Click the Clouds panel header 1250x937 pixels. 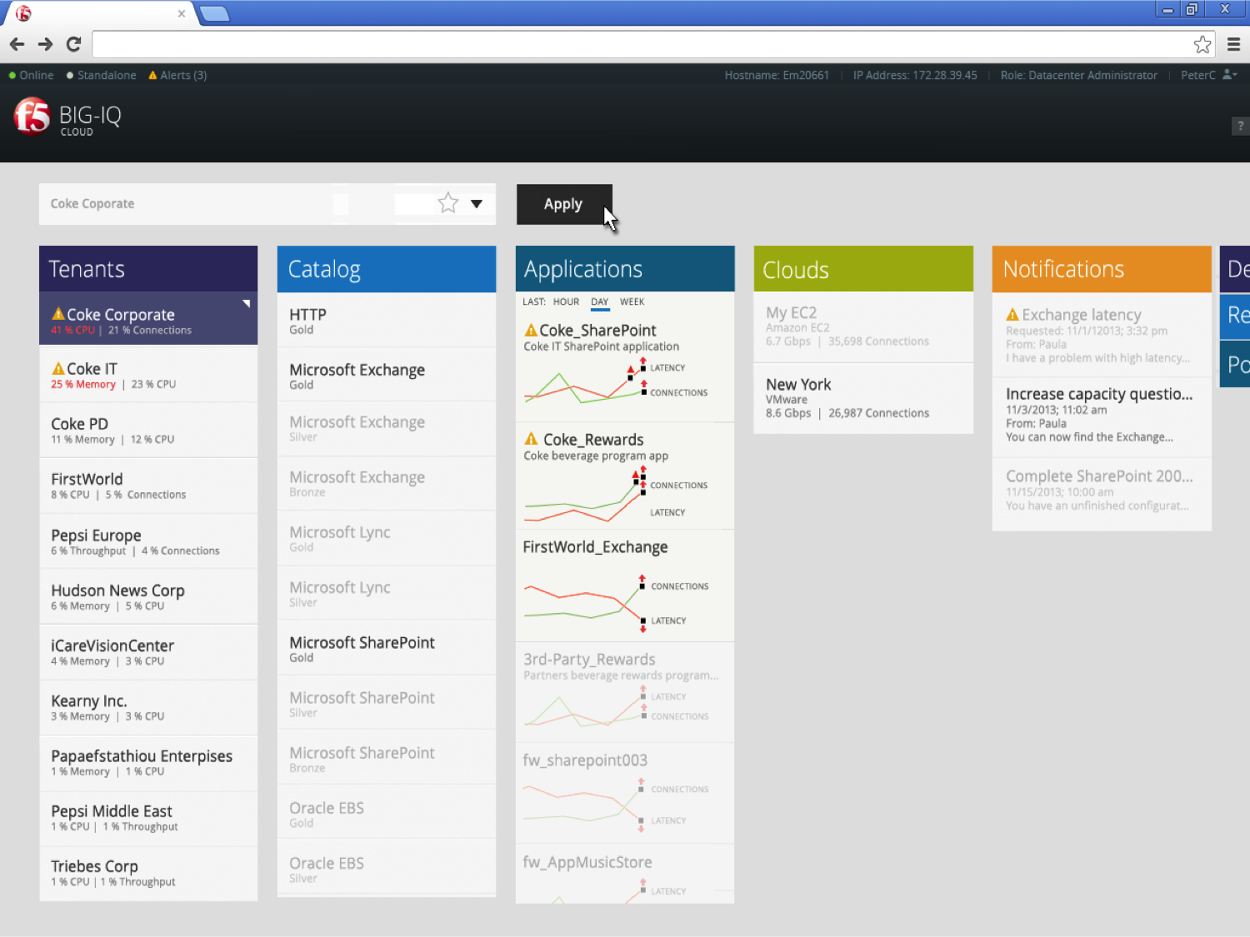pyautogui.click(x=863, y=269)
